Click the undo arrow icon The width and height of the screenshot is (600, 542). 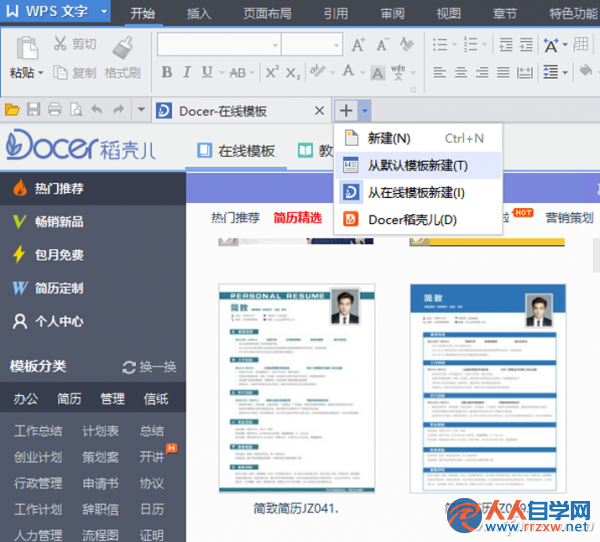coord(97,110)
